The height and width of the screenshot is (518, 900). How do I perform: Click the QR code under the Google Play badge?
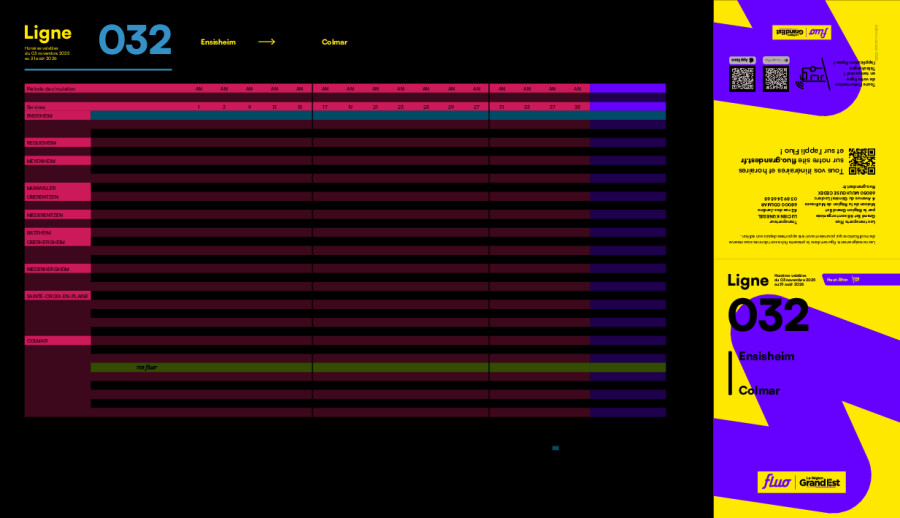777,78
